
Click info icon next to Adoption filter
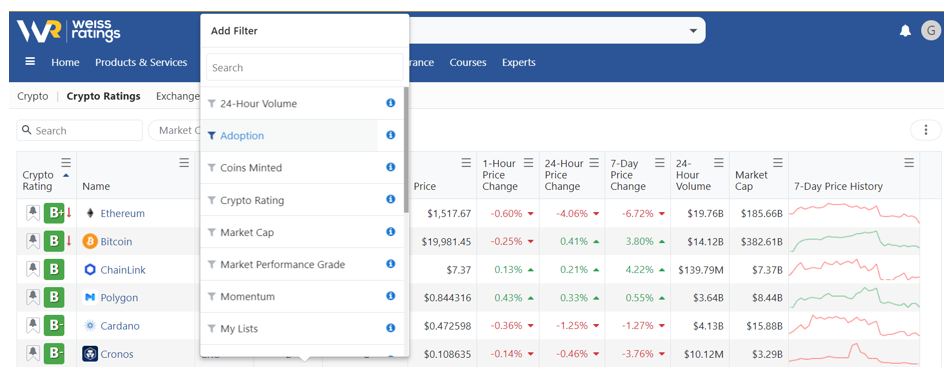coord(391,135)
